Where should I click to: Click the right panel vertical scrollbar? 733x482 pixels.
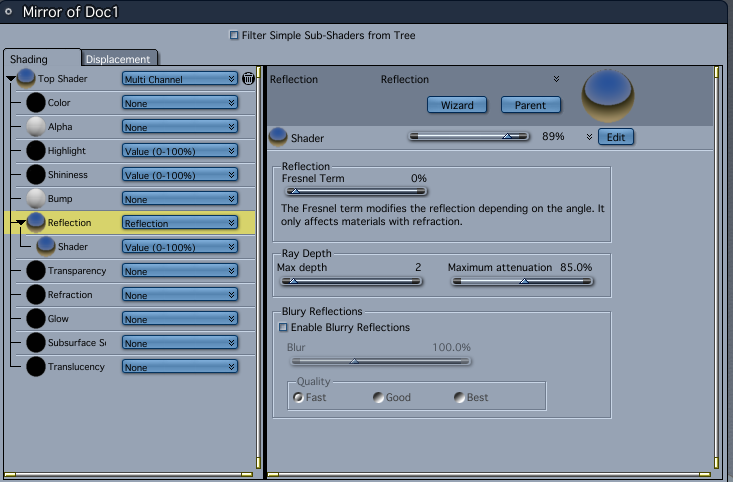(717, 269)
